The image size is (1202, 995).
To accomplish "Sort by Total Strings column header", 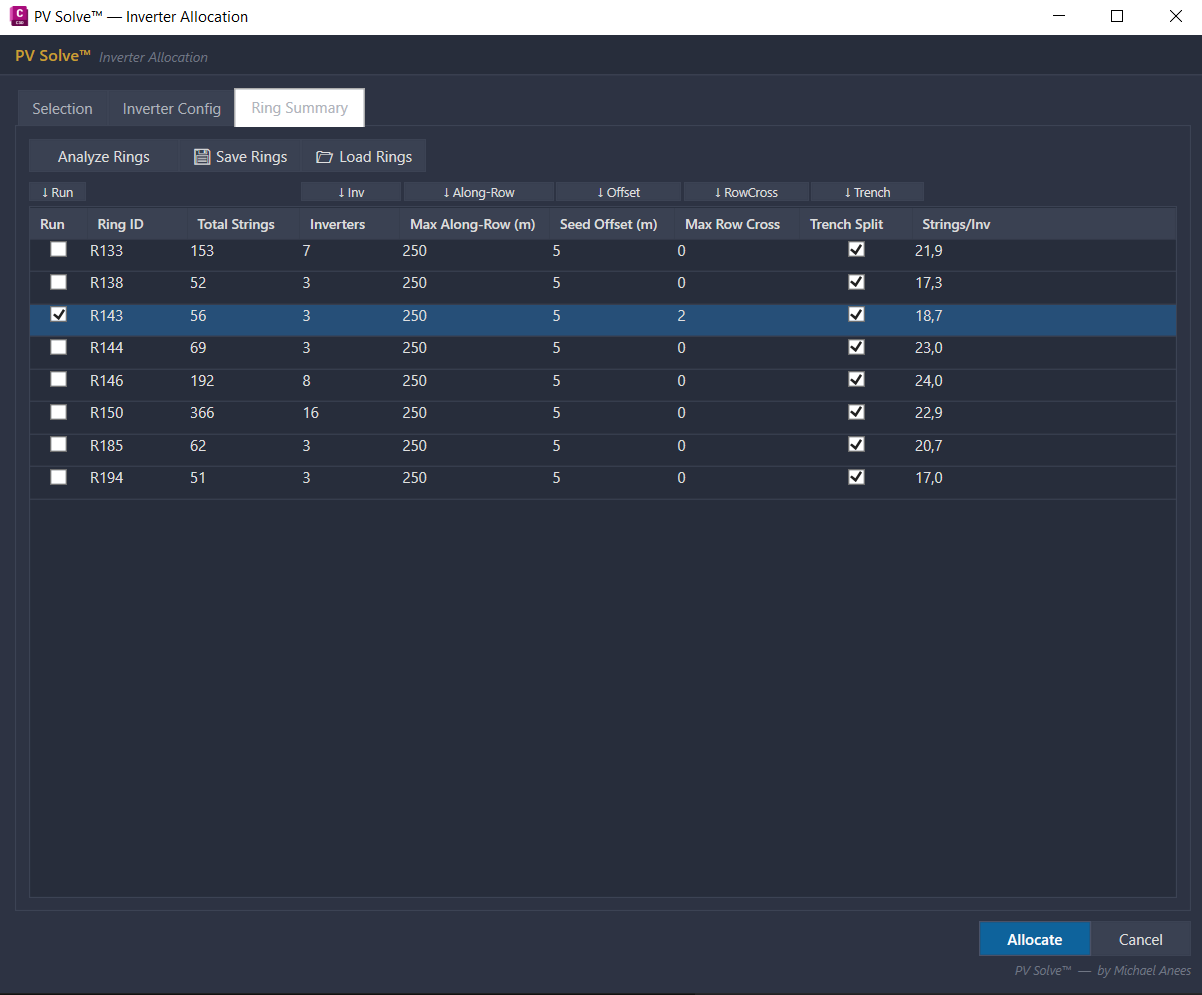I will tap(235, 225).
